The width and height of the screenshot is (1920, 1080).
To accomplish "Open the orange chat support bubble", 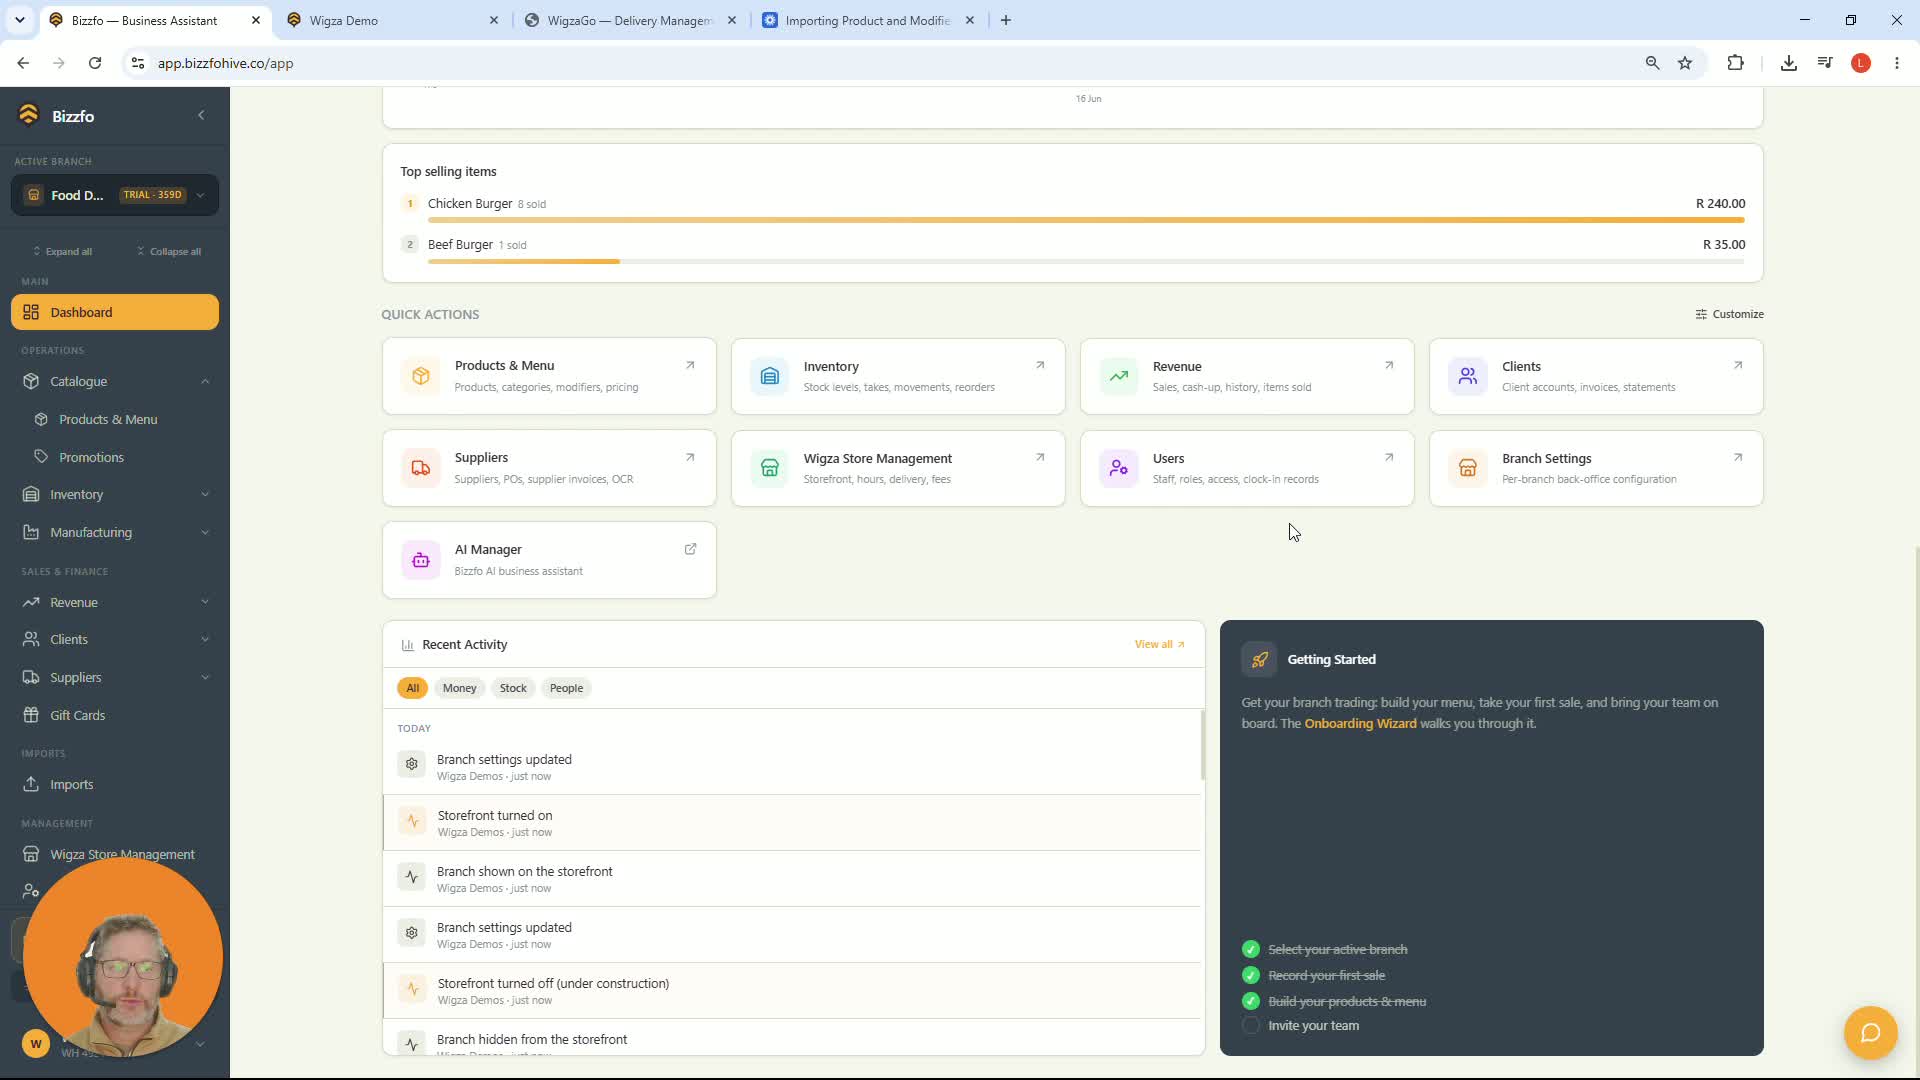I will [x=1870, y=1032].
